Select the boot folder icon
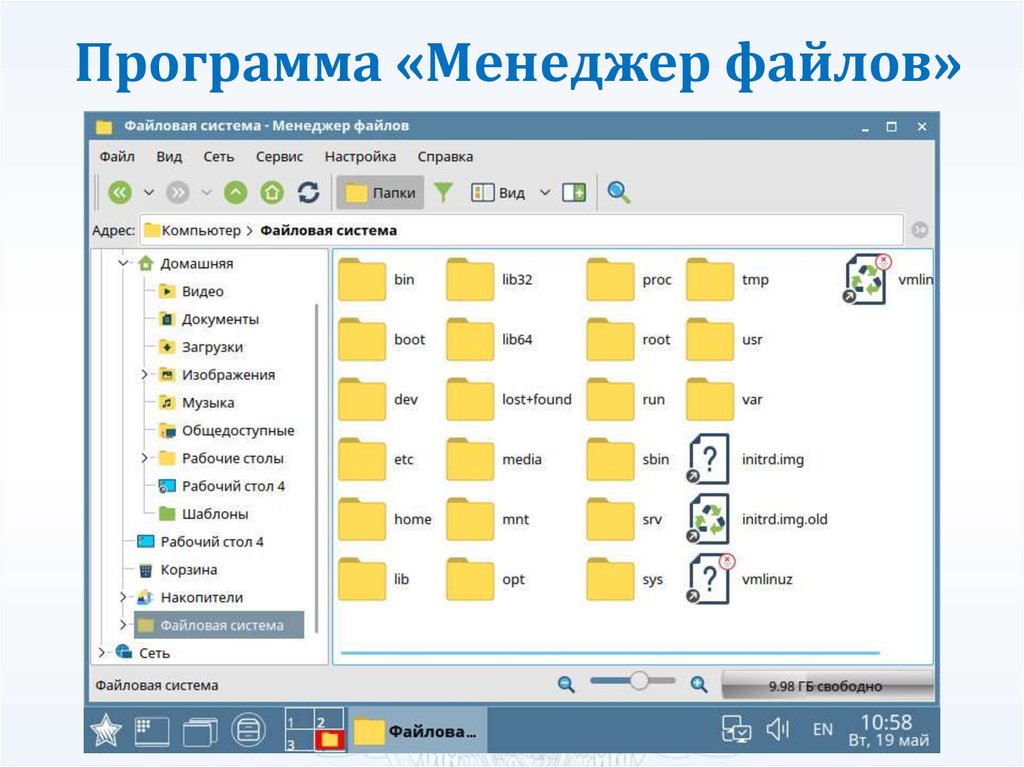The width and height of the screenshot is (1024, 767). tap(362, 340)
